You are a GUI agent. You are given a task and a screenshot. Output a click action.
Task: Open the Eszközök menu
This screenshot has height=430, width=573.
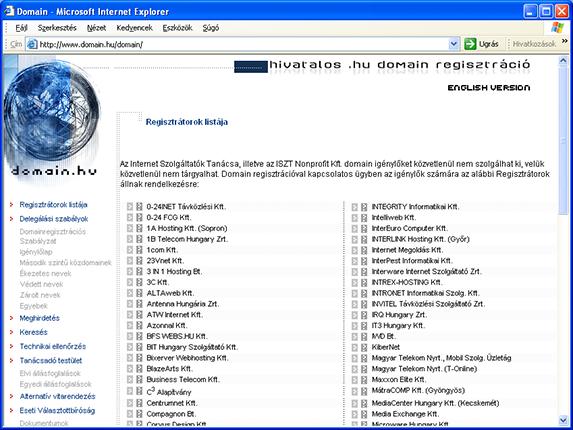(177, 28)
